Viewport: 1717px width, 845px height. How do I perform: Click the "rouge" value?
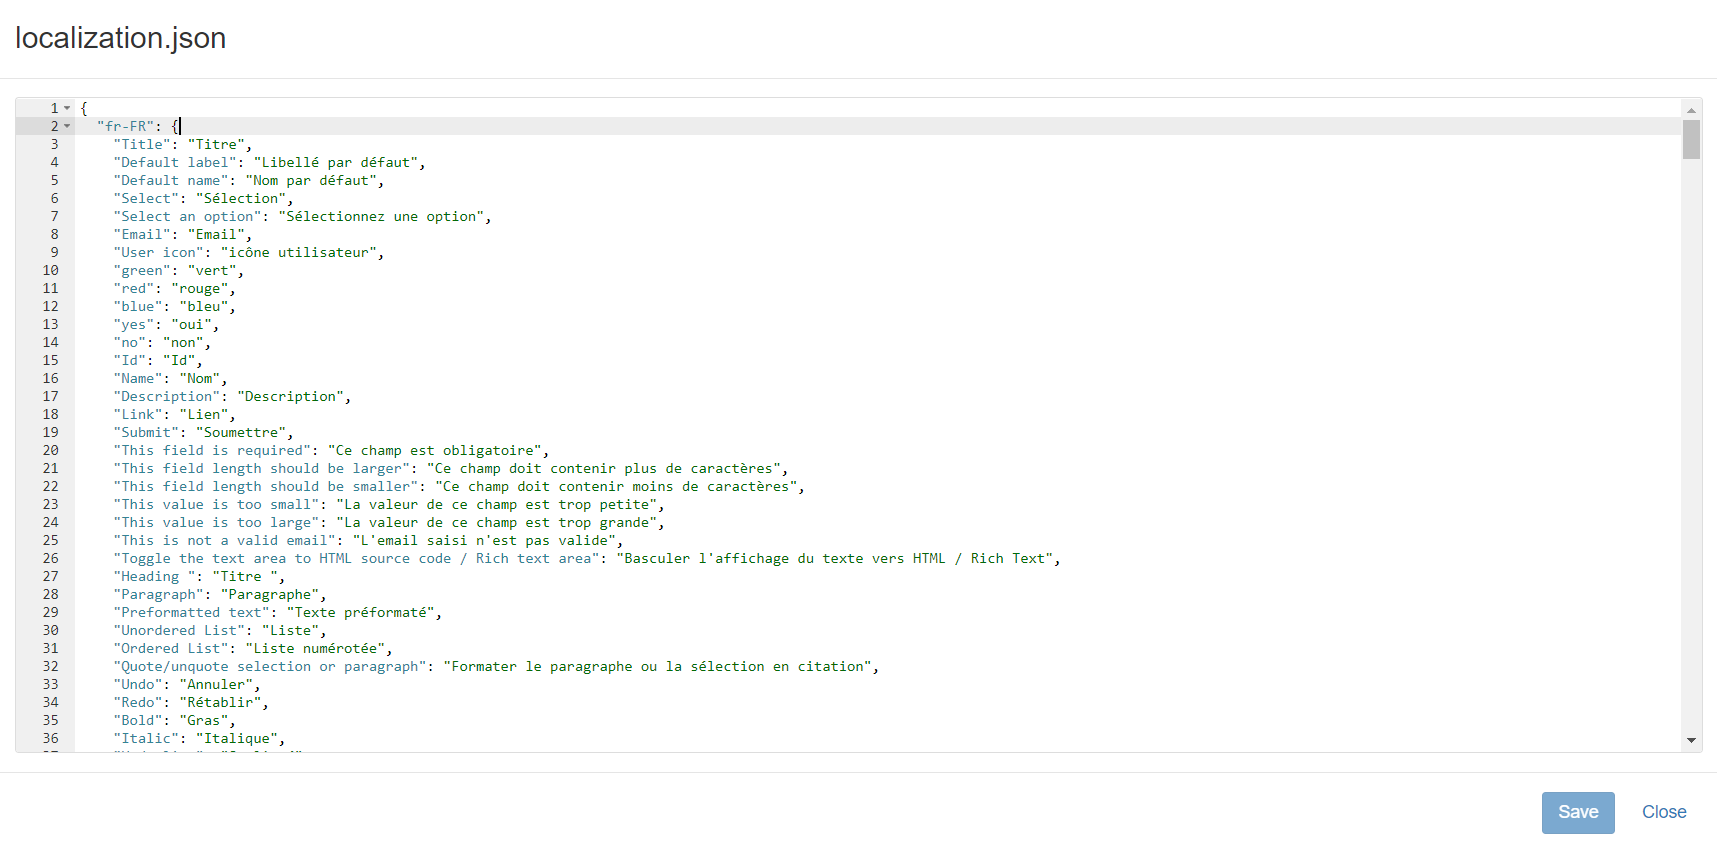pos(200,288)
